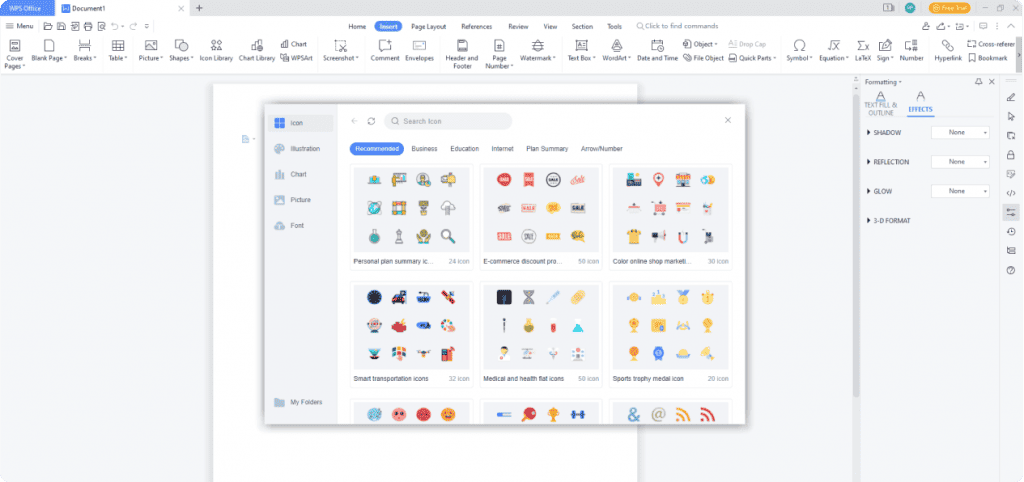Select the Arrow/Number category
This screenshot has width=1024, height=482.
point(601,149)
